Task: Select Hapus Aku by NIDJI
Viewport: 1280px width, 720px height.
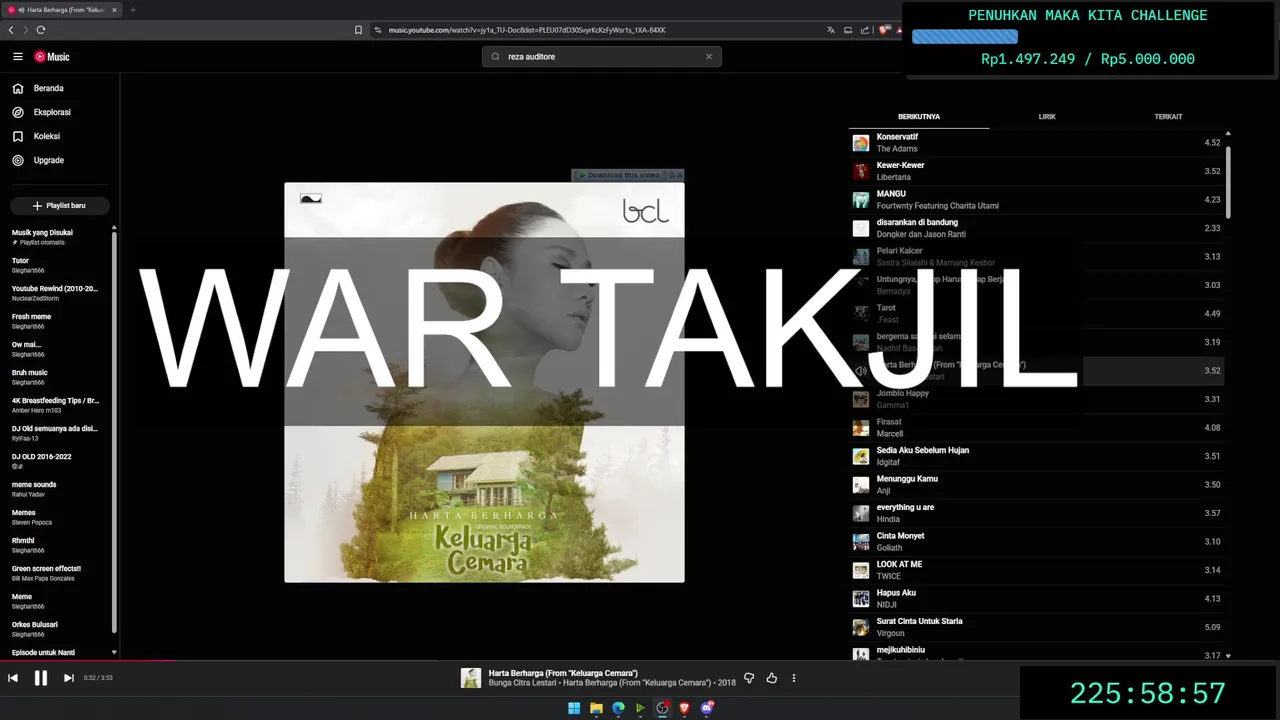Action: click(x=1036, y=599)
